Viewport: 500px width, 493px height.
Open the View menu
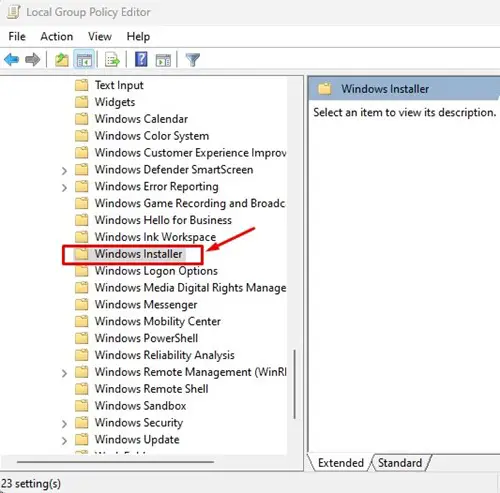[100, 36]
